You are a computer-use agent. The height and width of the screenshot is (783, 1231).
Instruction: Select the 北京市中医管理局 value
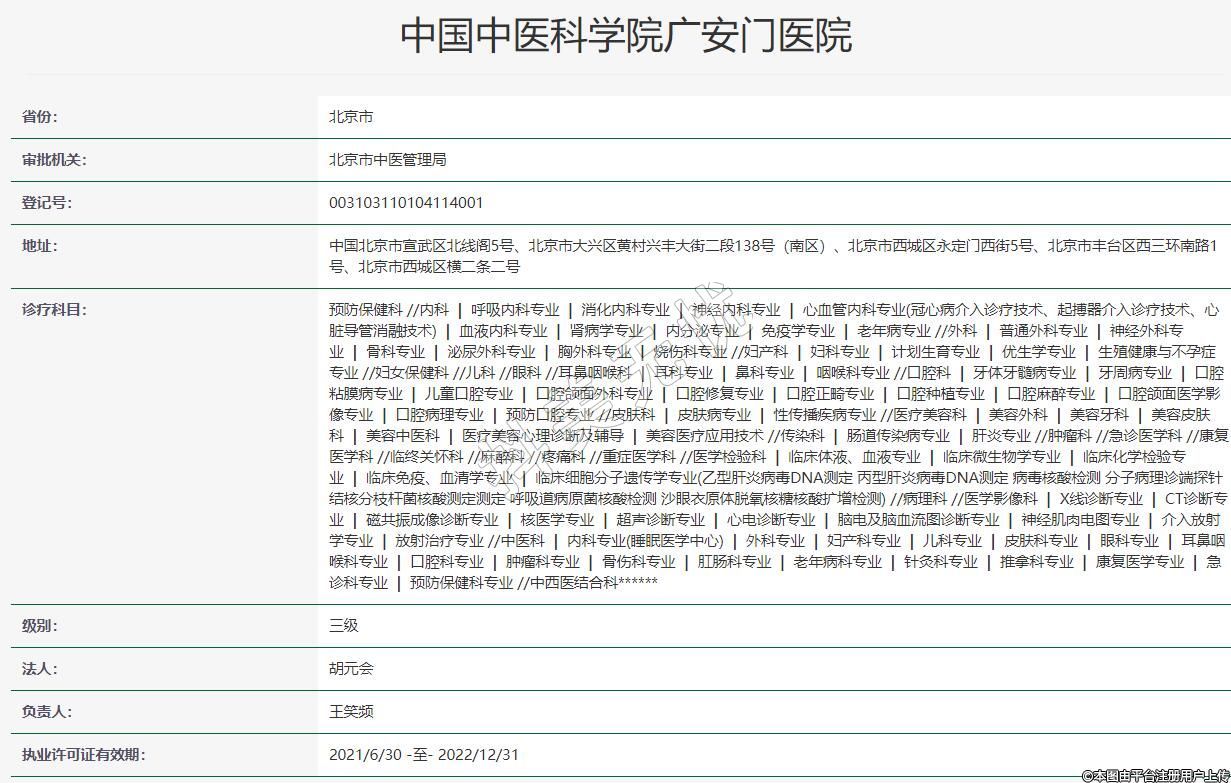click(x=387, y=159)
